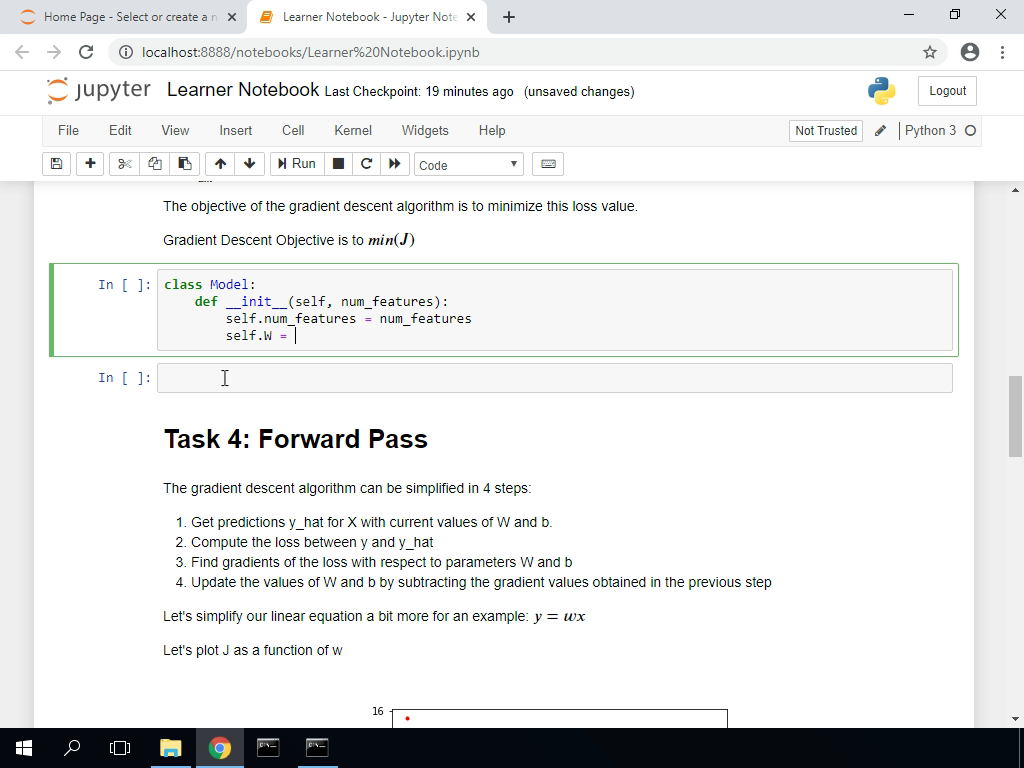
Task: Open first command prompt on taskbar
Action: pyautogui.click(x=268, y=748)
